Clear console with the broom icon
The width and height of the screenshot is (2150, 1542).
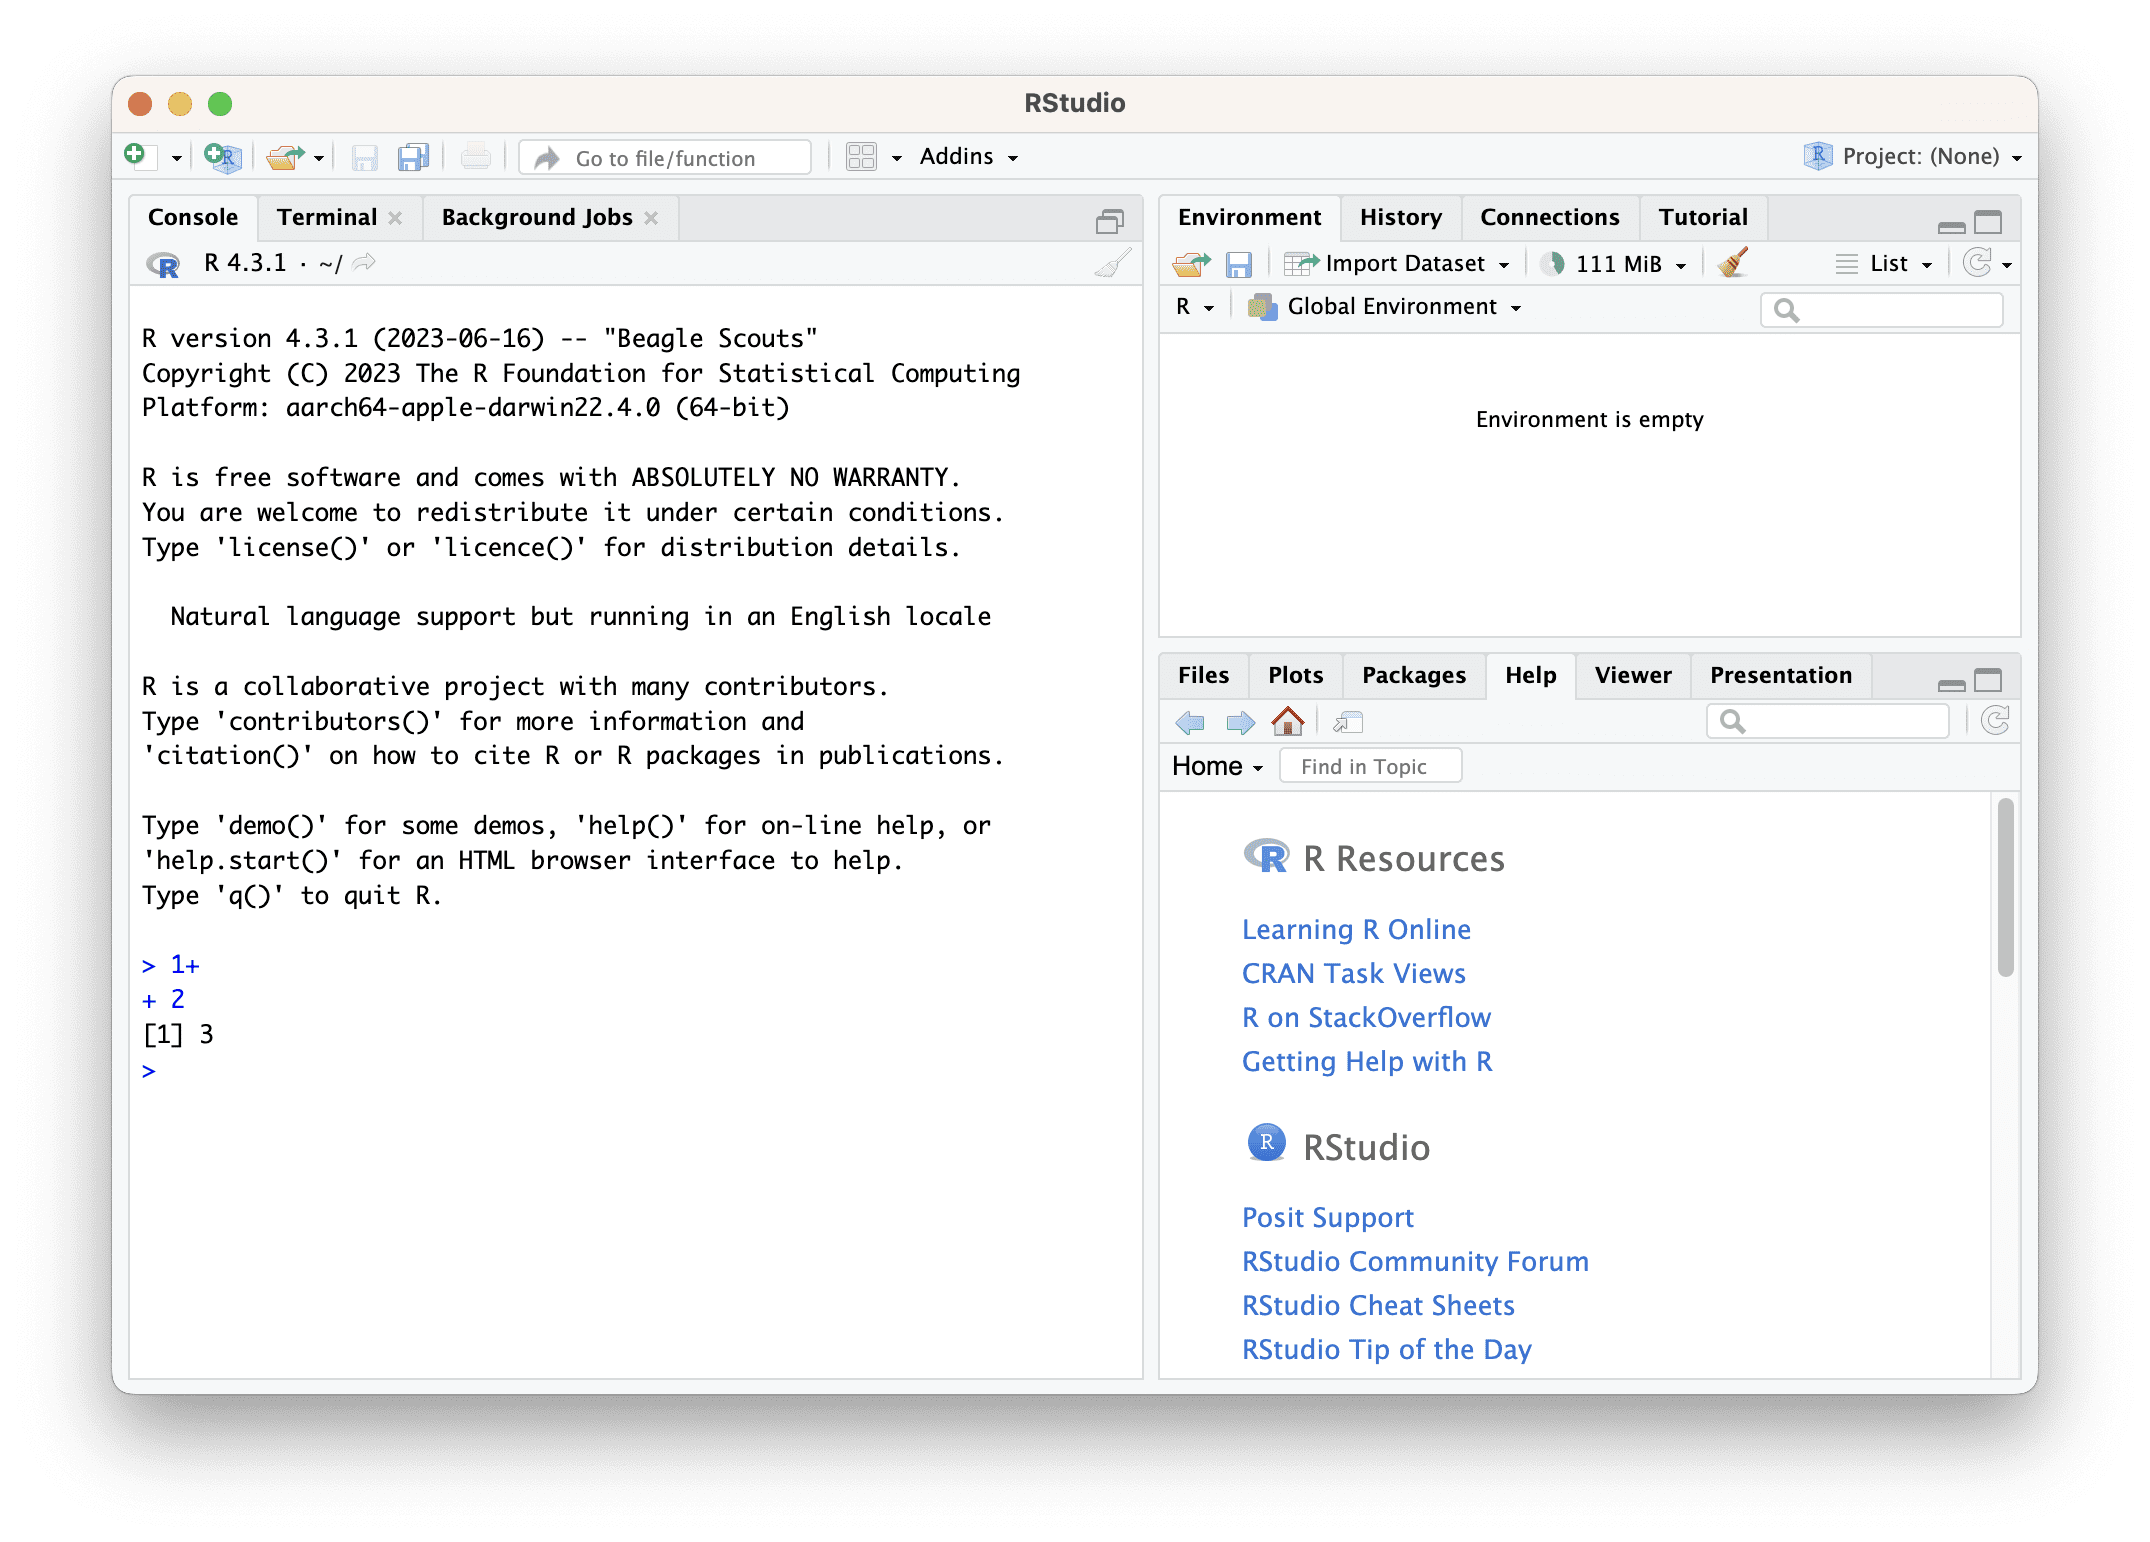coord(1113,263)
